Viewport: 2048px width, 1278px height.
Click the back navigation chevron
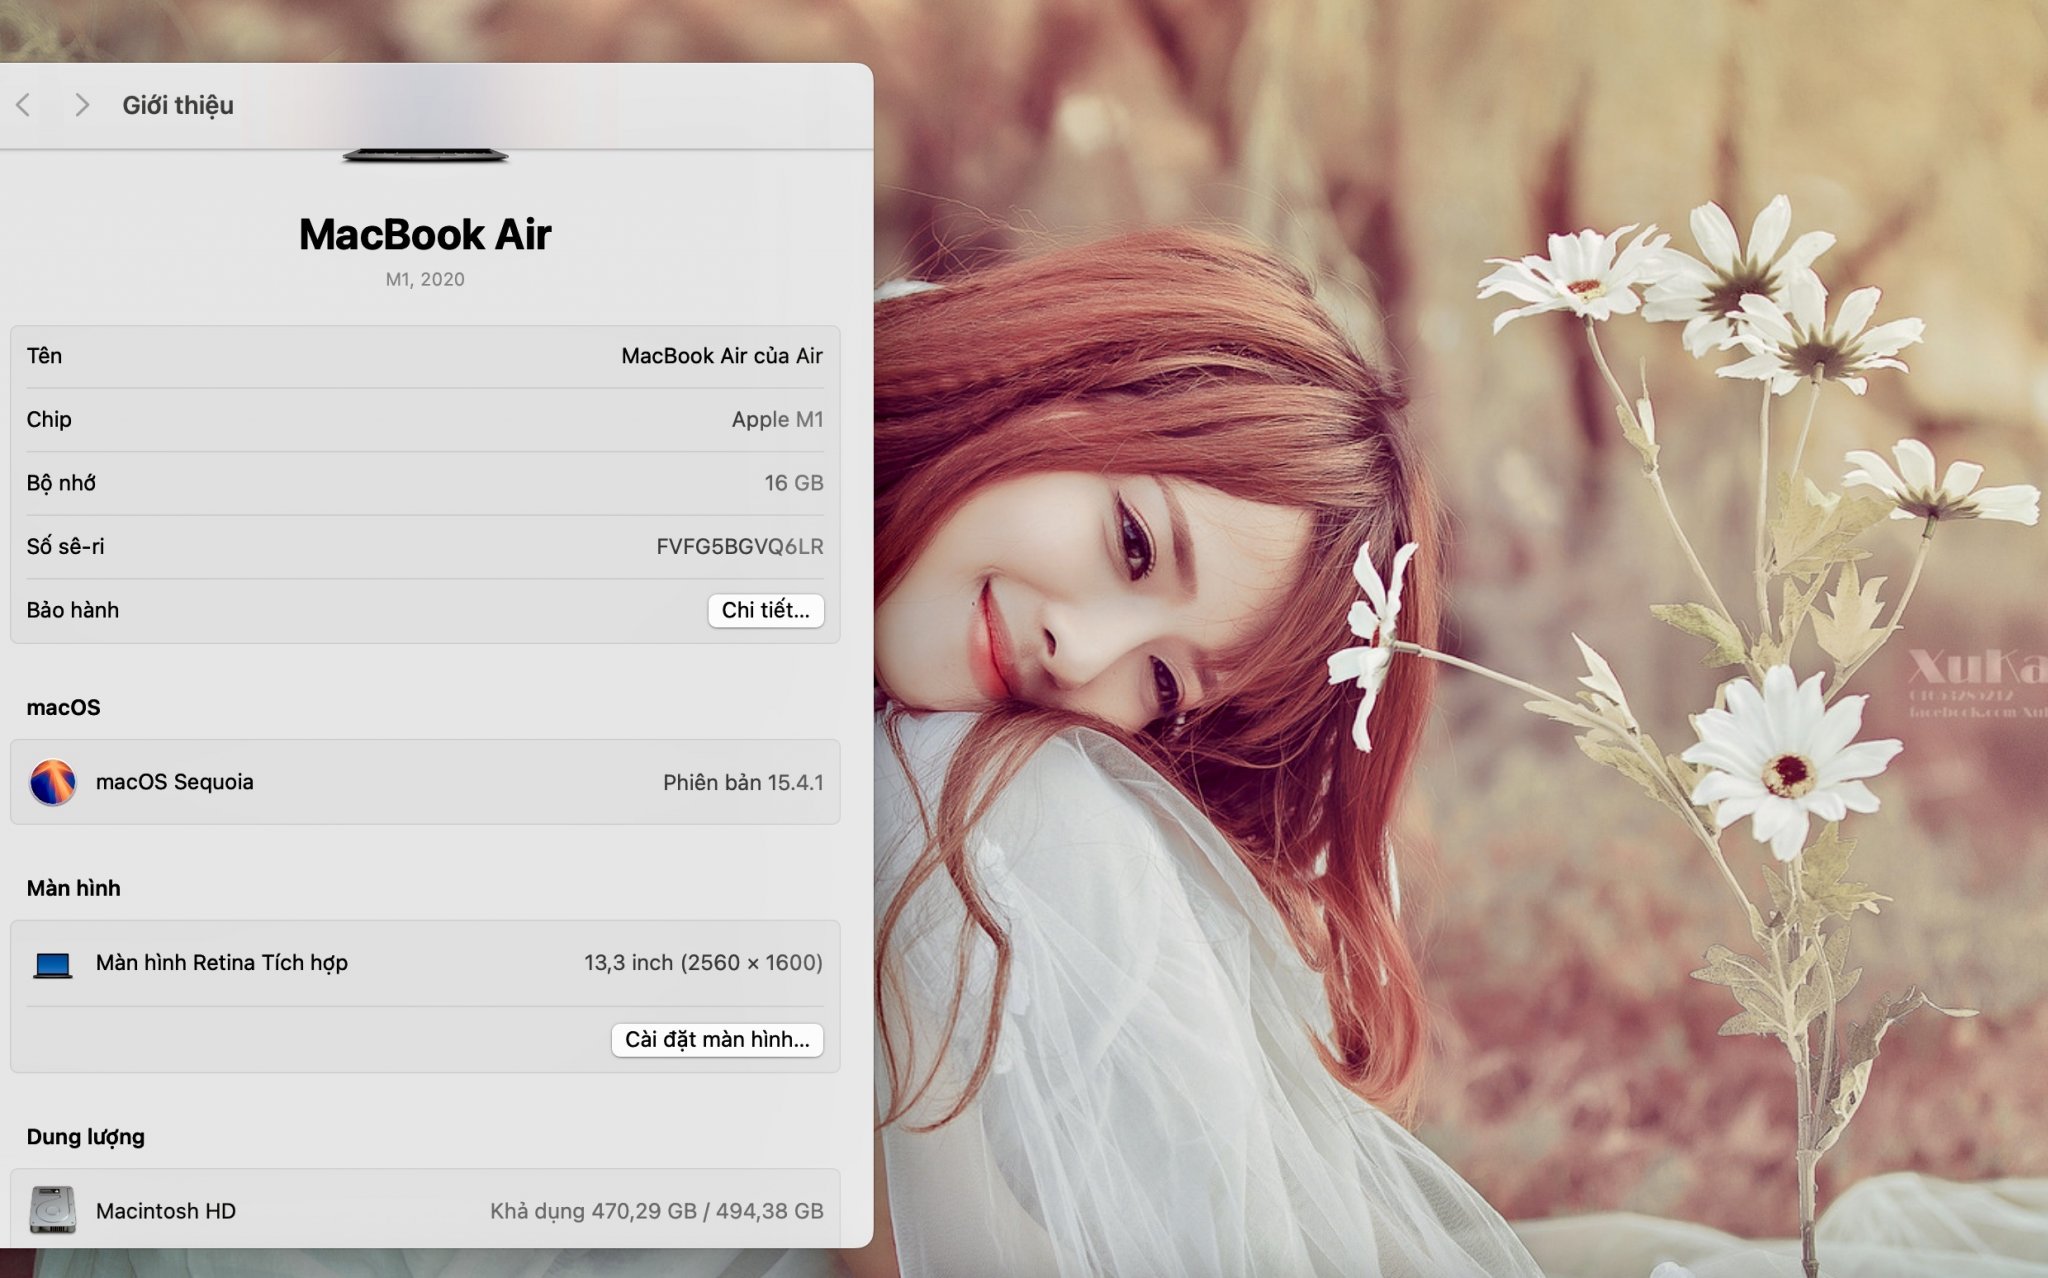pos(23,105)
